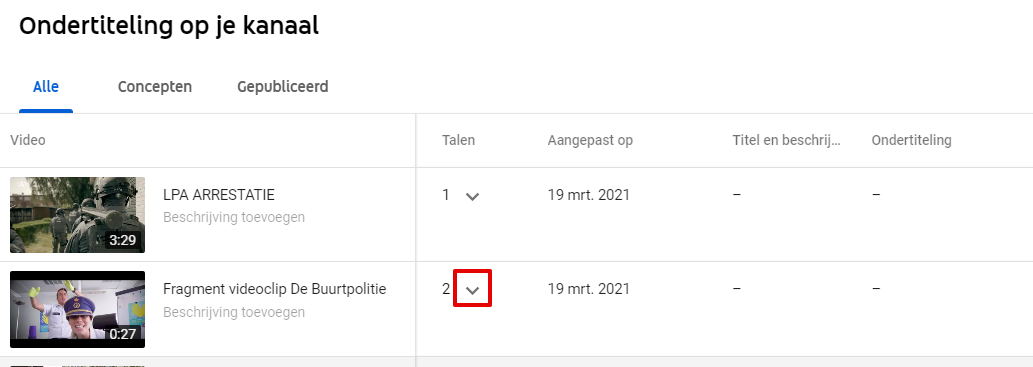Open the De Buurtpolitie video thumbnail

point(78,309)
